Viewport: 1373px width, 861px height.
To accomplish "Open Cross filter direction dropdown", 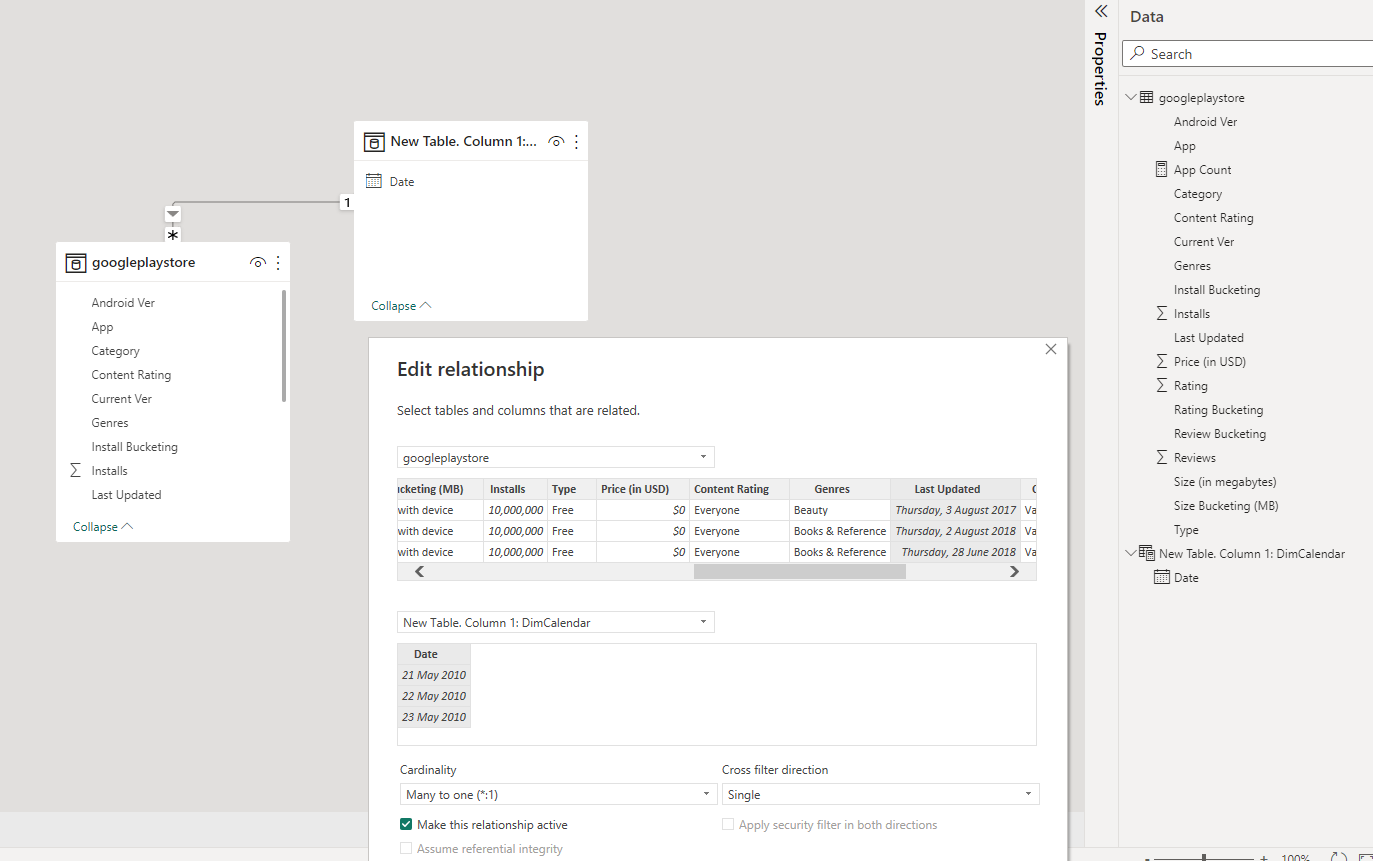I will click(880, 794).
